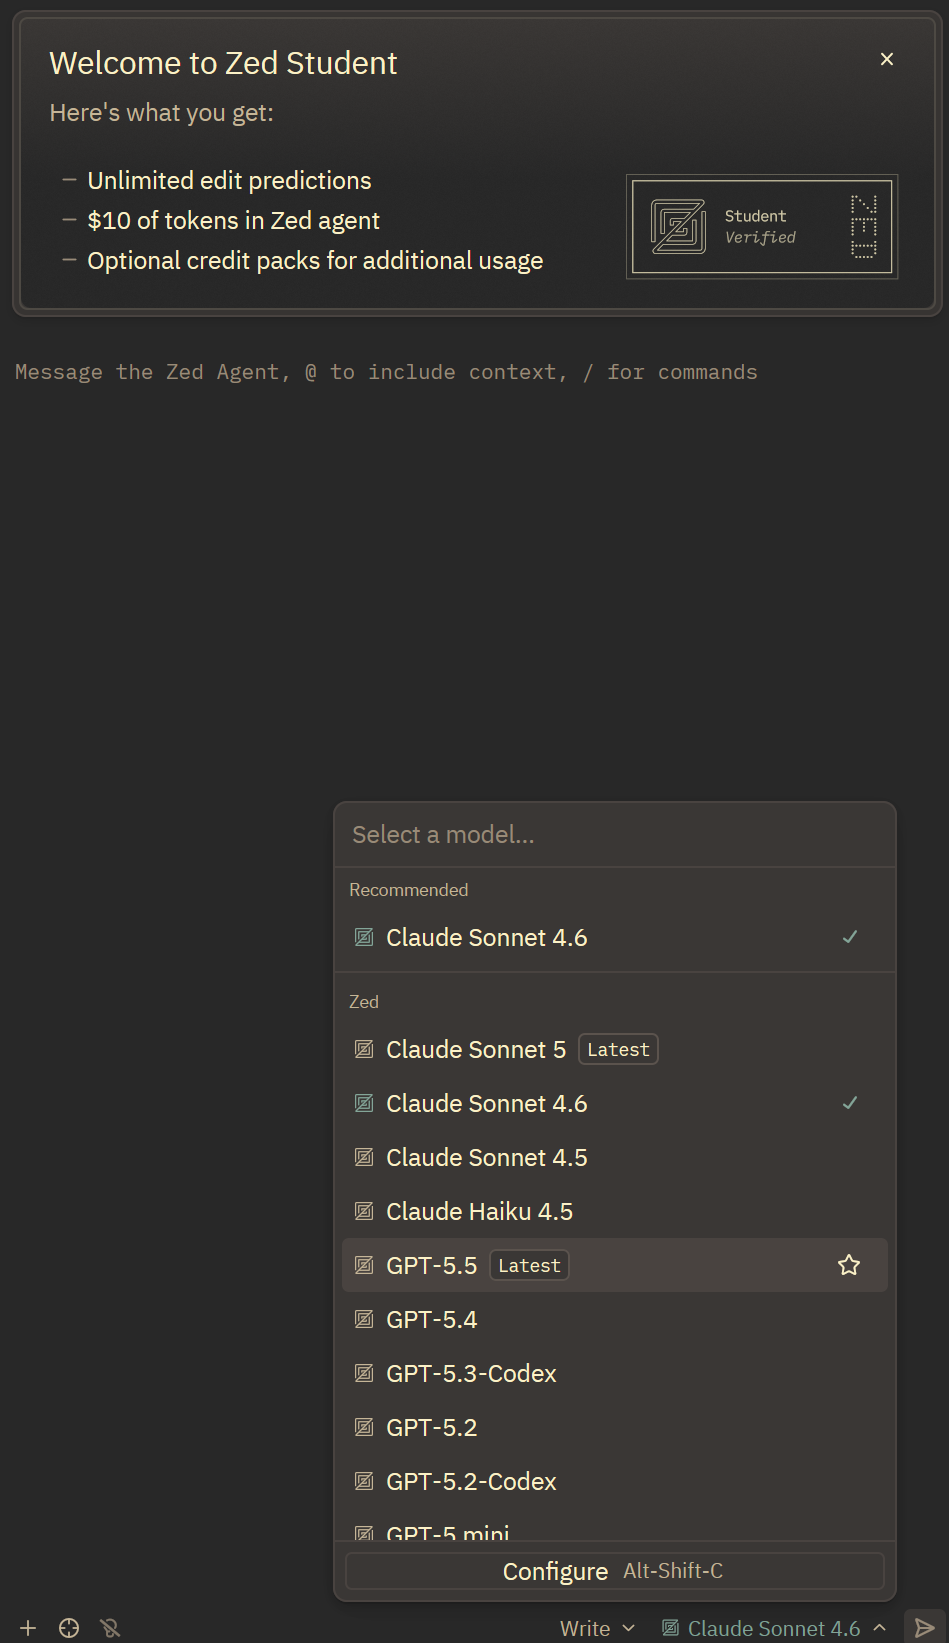Click the Zed icon beside GPT-5.3-Codex
The width and height of the screenshot is (949, 1643).
(x=365, y=1373)
